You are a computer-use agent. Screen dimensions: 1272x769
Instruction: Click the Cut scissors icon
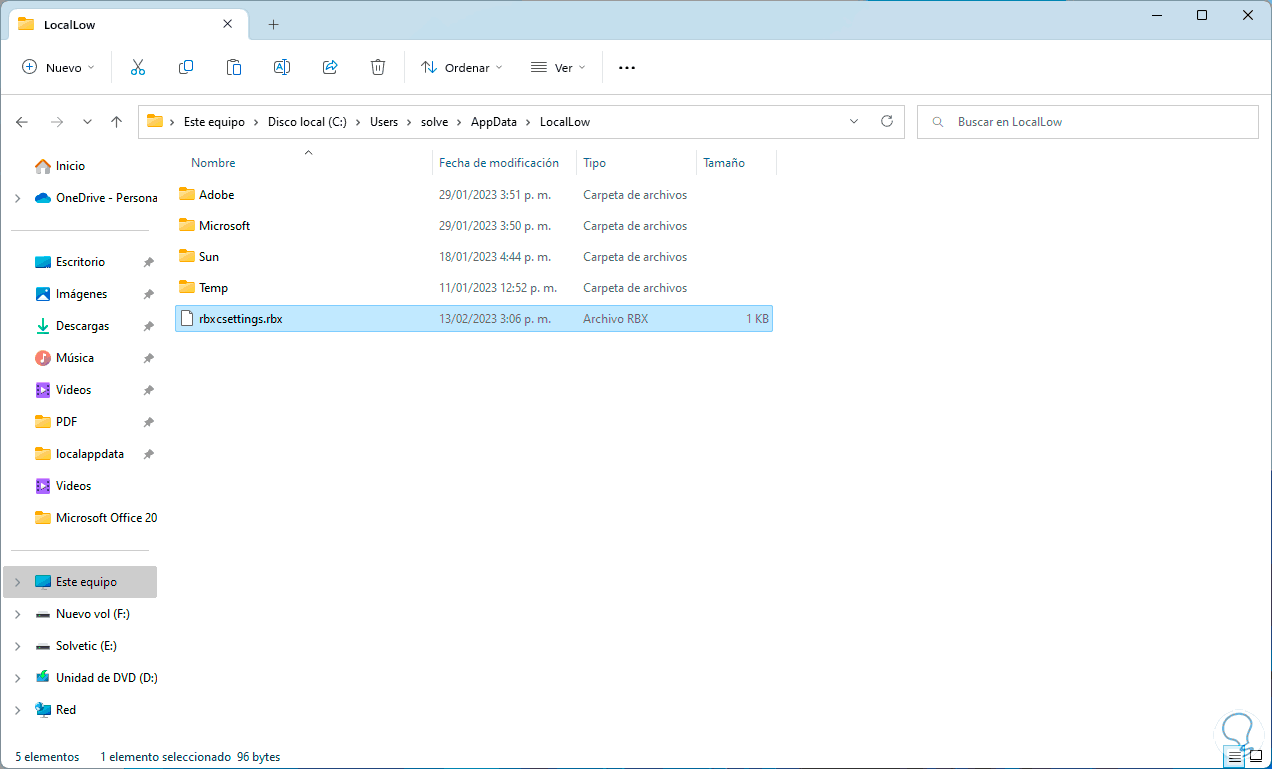138,67
